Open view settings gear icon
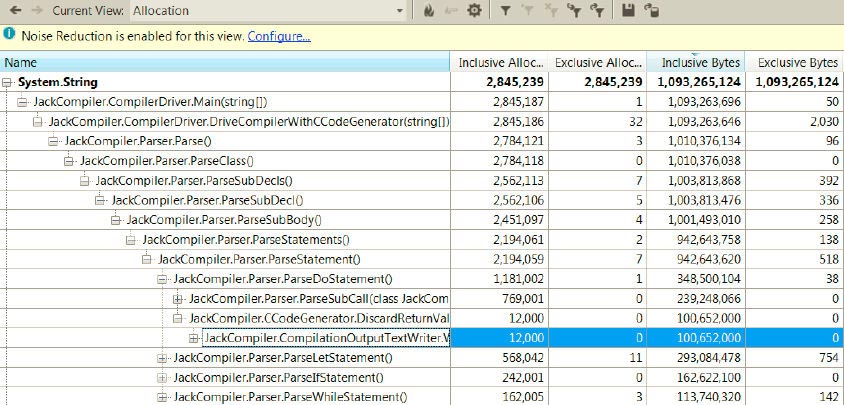This screenshot has height=405, width=844. pyautogui.click(x=474, y=11)
